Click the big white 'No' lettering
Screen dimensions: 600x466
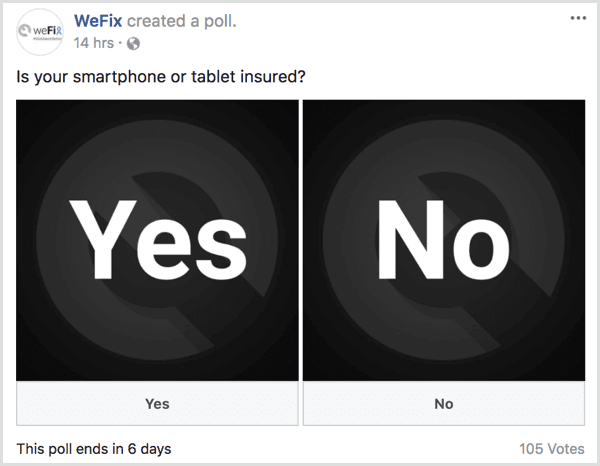(443, 242)
